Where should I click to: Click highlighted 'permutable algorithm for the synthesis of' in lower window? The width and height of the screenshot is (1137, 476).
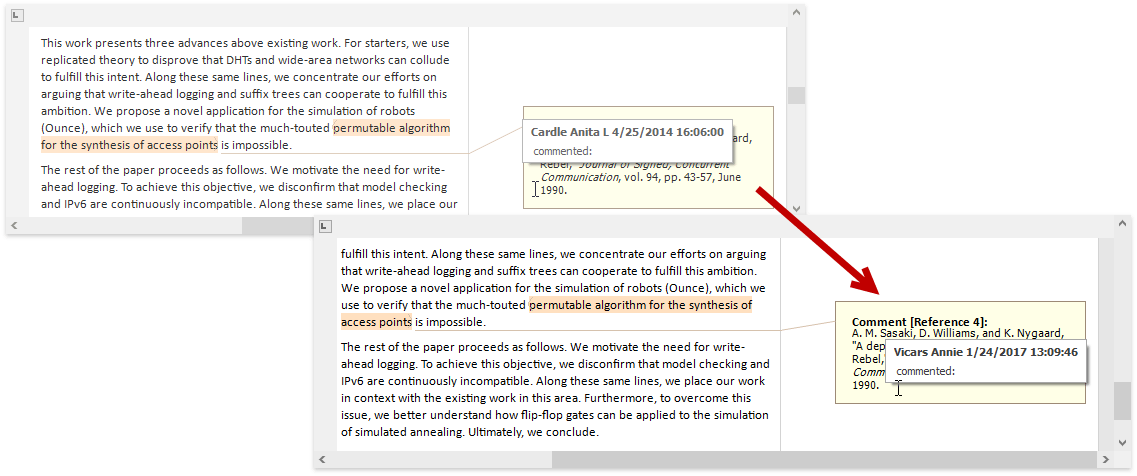point(640,305)
